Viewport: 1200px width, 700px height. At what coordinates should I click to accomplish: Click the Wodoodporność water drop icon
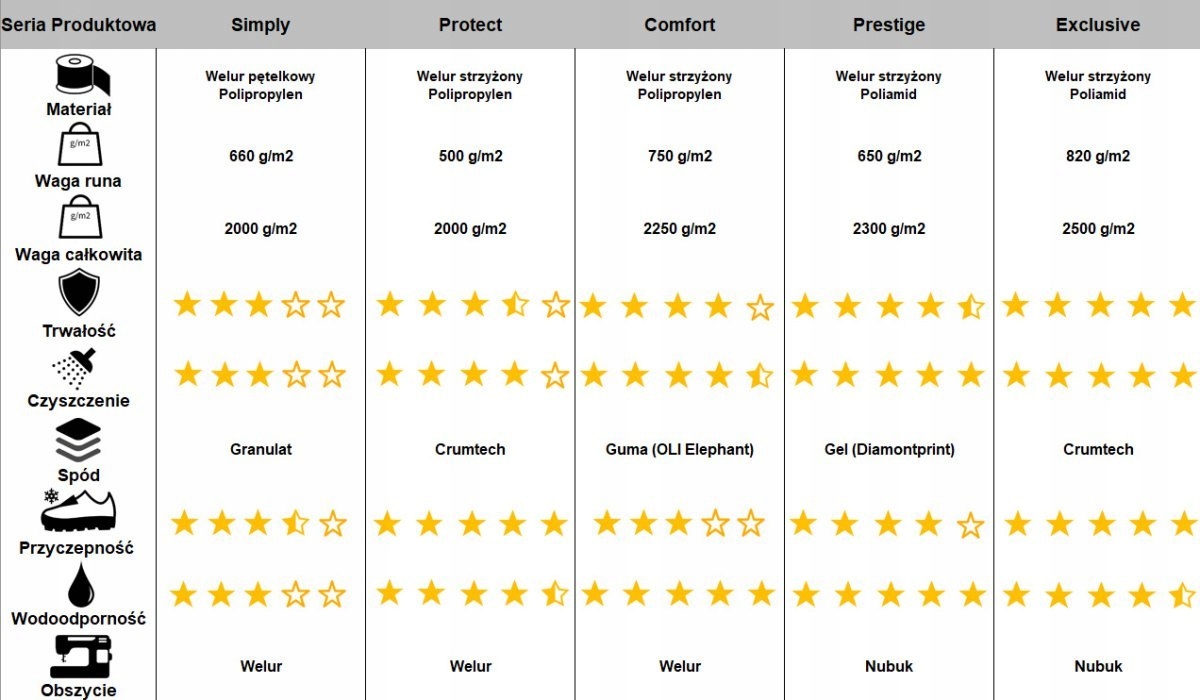point(78,585)
